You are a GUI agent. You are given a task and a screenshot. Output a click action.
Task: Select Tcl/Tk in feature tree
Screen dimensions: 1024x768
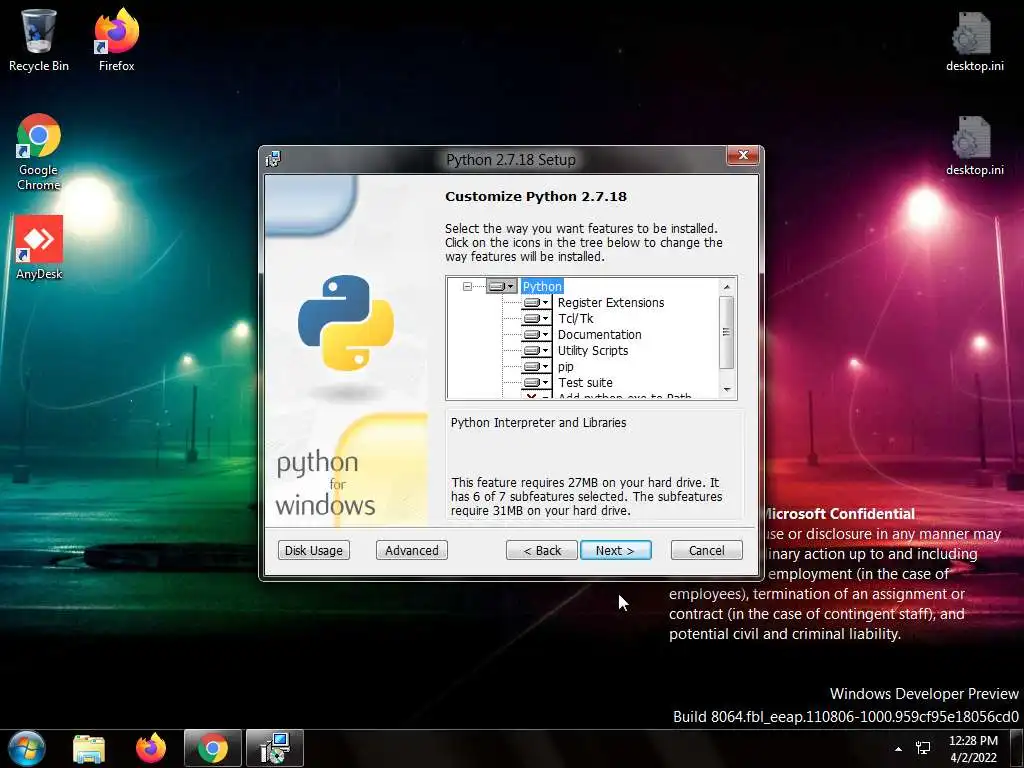(x=575, y=319)
